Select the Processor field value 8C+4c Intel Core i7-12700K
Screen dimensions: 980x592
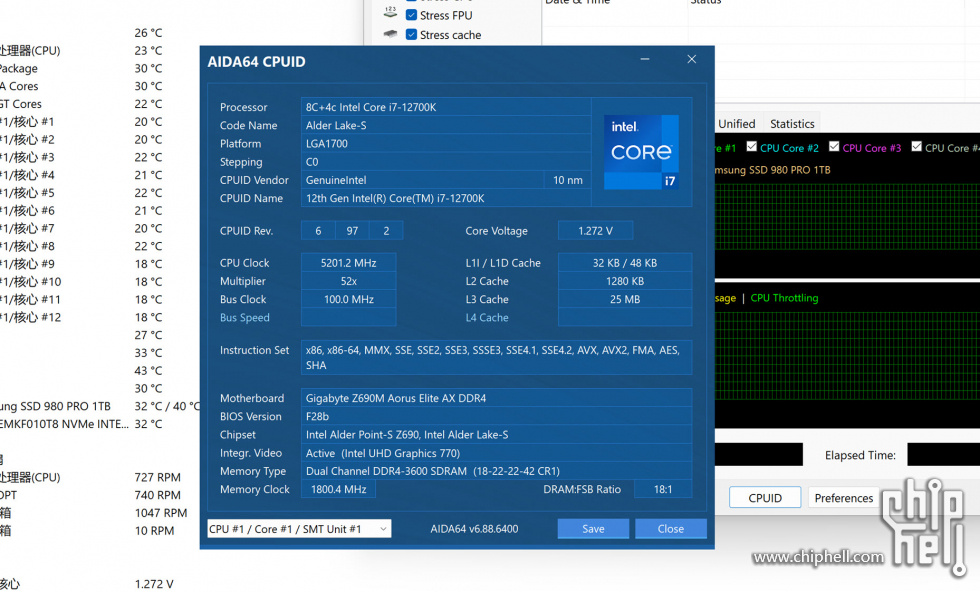point(446,107)
